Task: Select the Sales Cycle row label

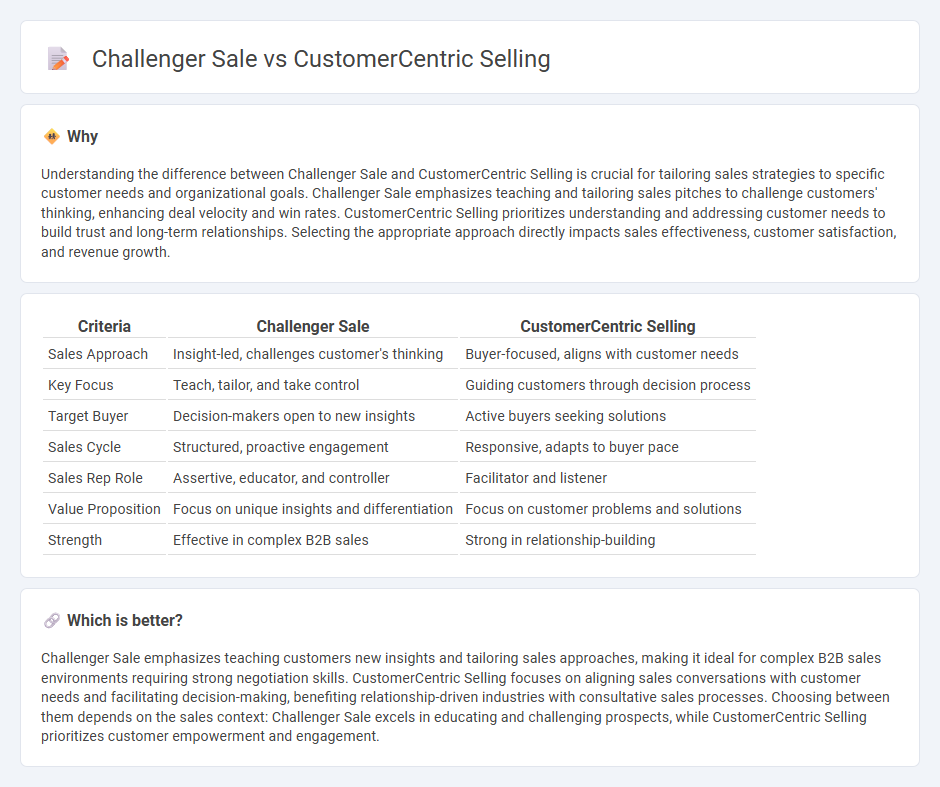Action: (x=85, y=447)
